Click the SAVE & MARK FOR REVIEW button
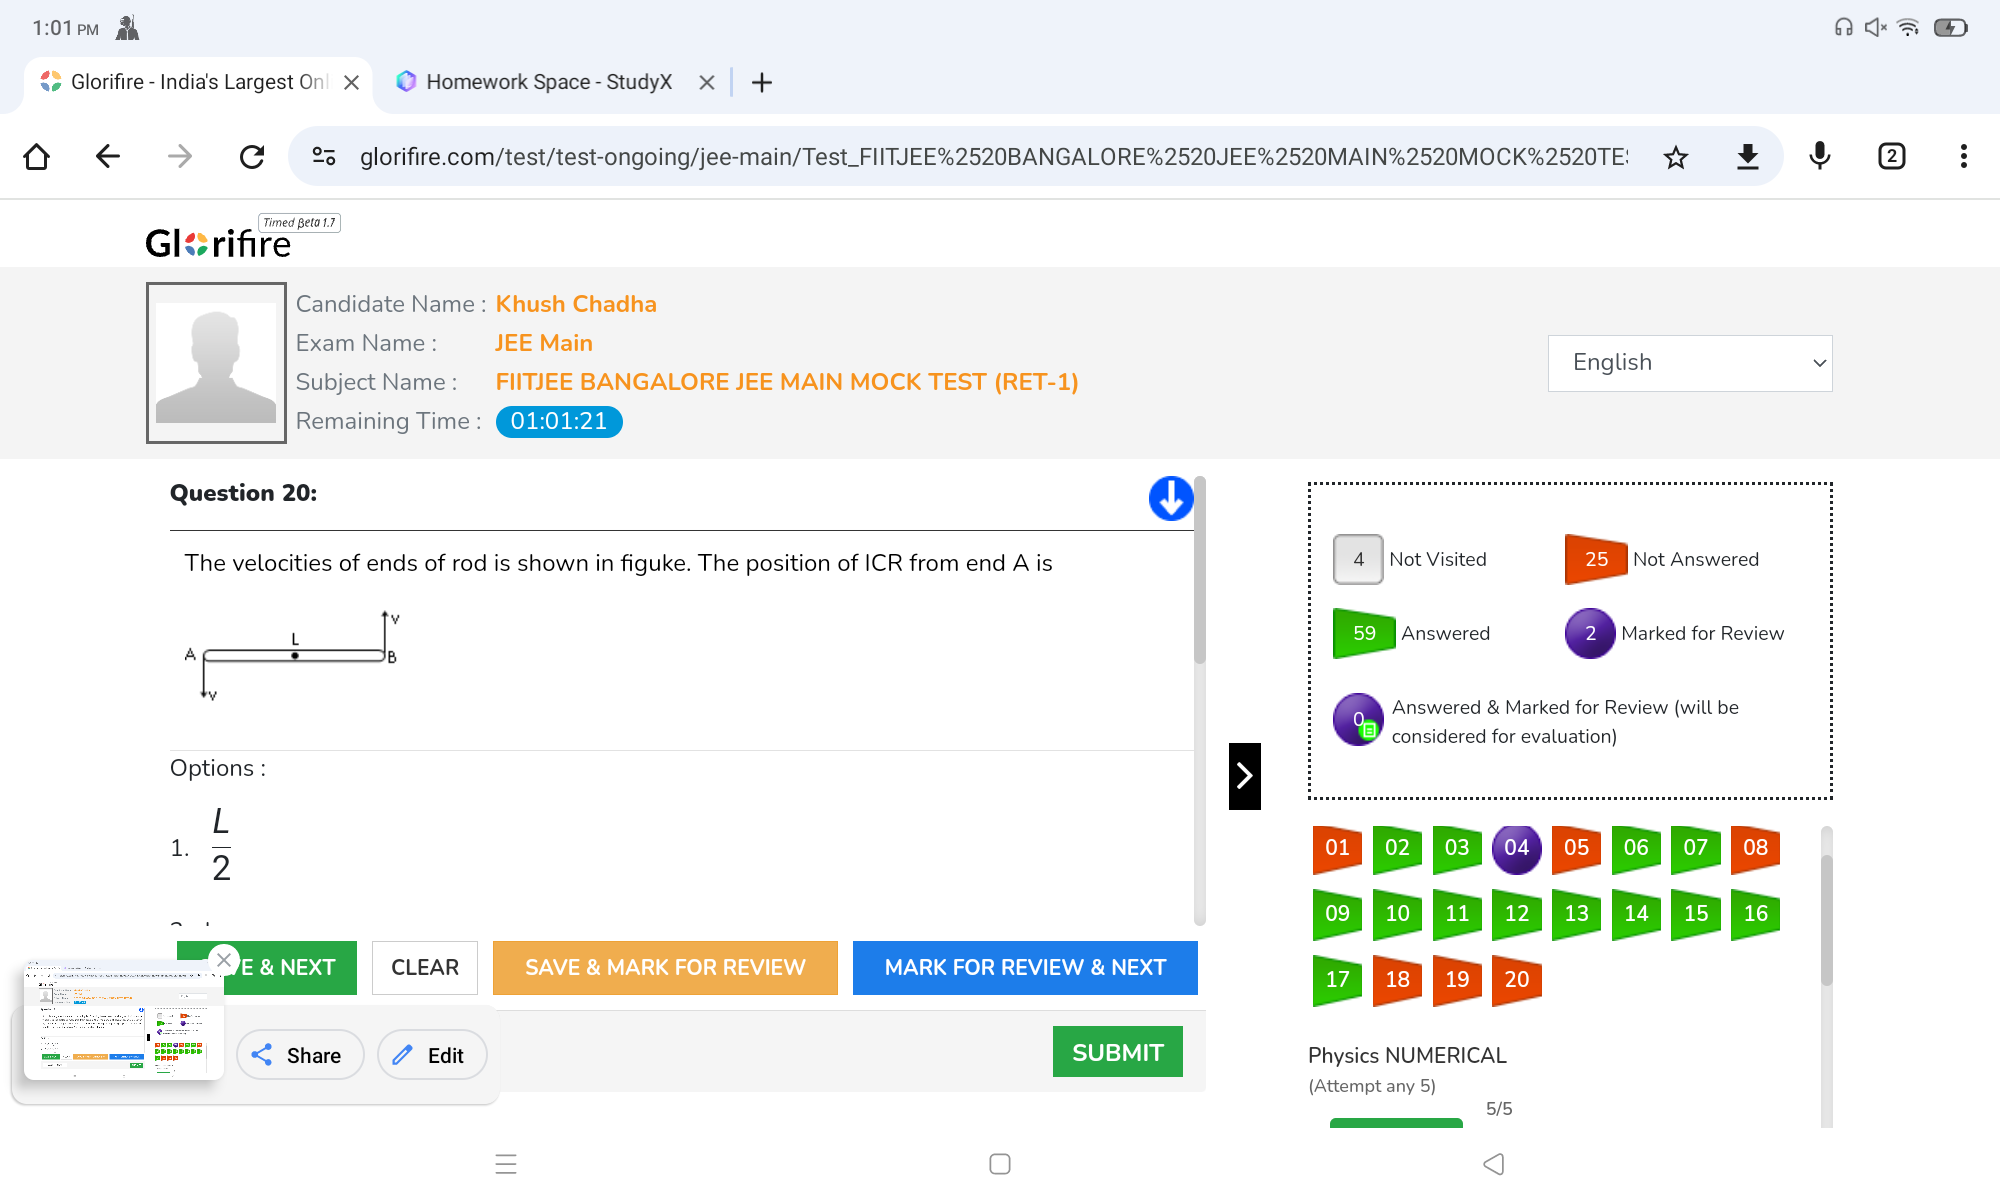Image resolution: width=2000 pixels, height=1200 pixels. tap(664, 967)
